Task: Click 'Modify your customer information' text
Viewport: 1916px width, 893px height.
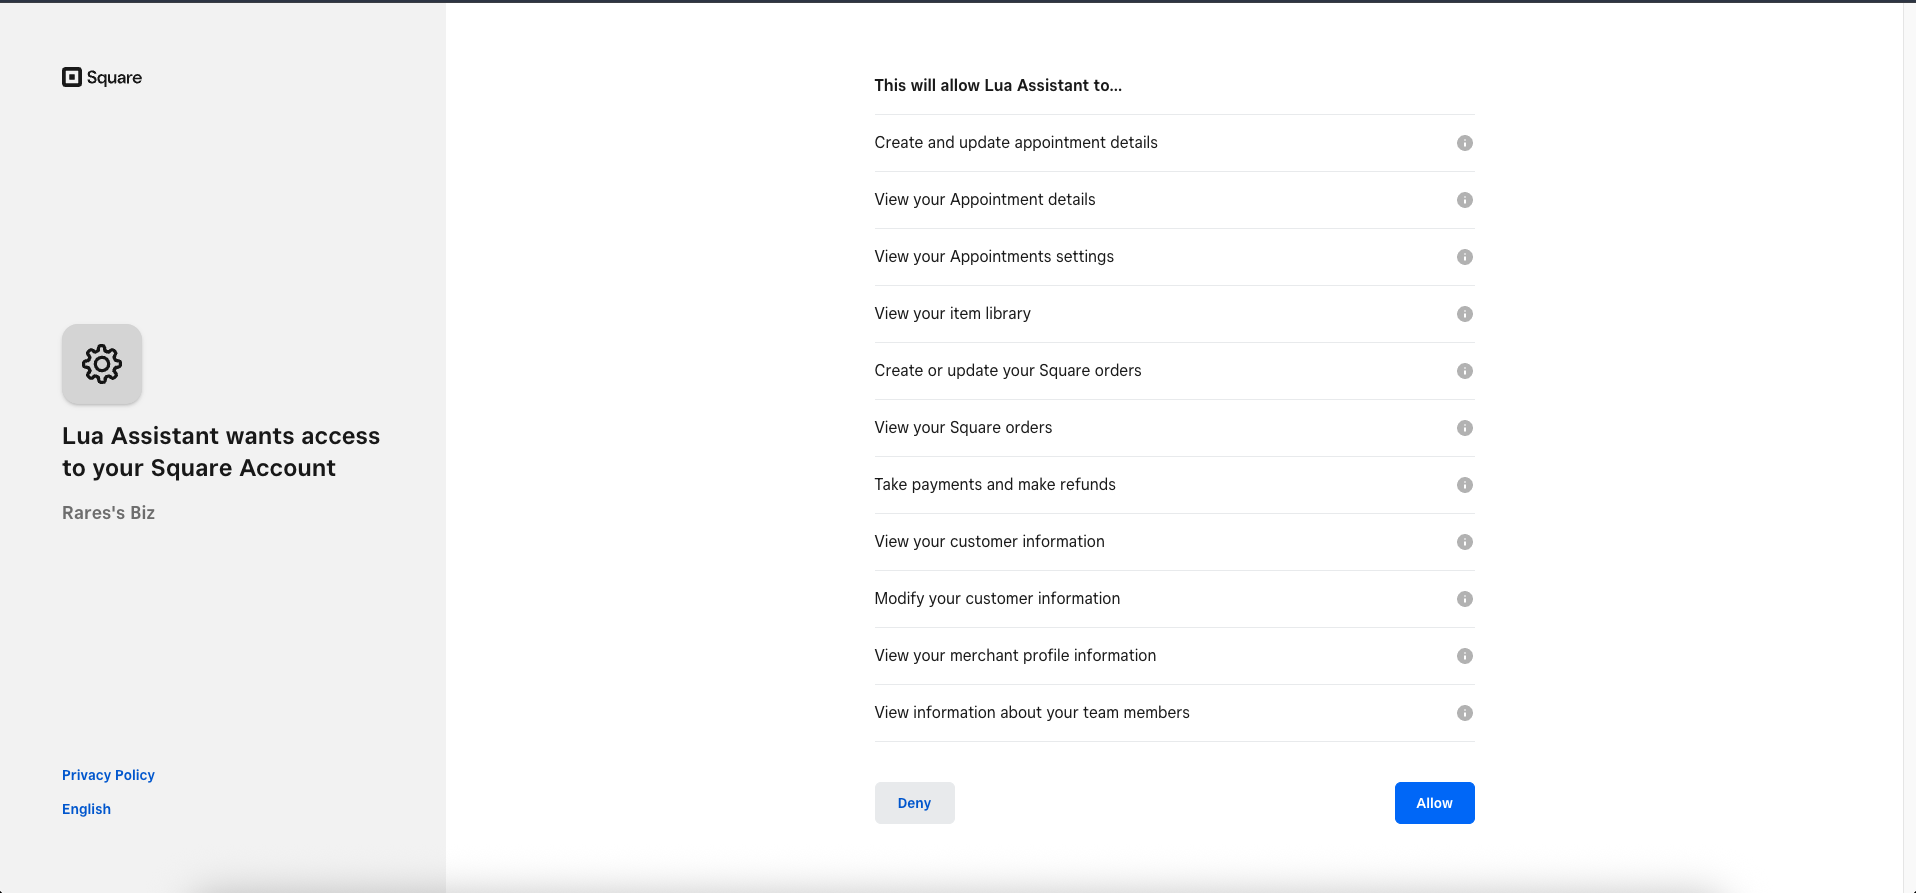Action: pos(997,599)
